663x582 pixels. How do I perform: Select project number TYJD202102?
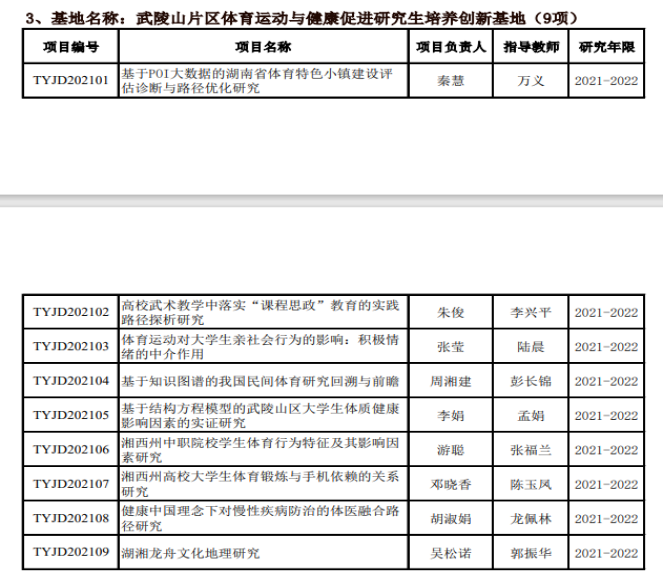71,312
